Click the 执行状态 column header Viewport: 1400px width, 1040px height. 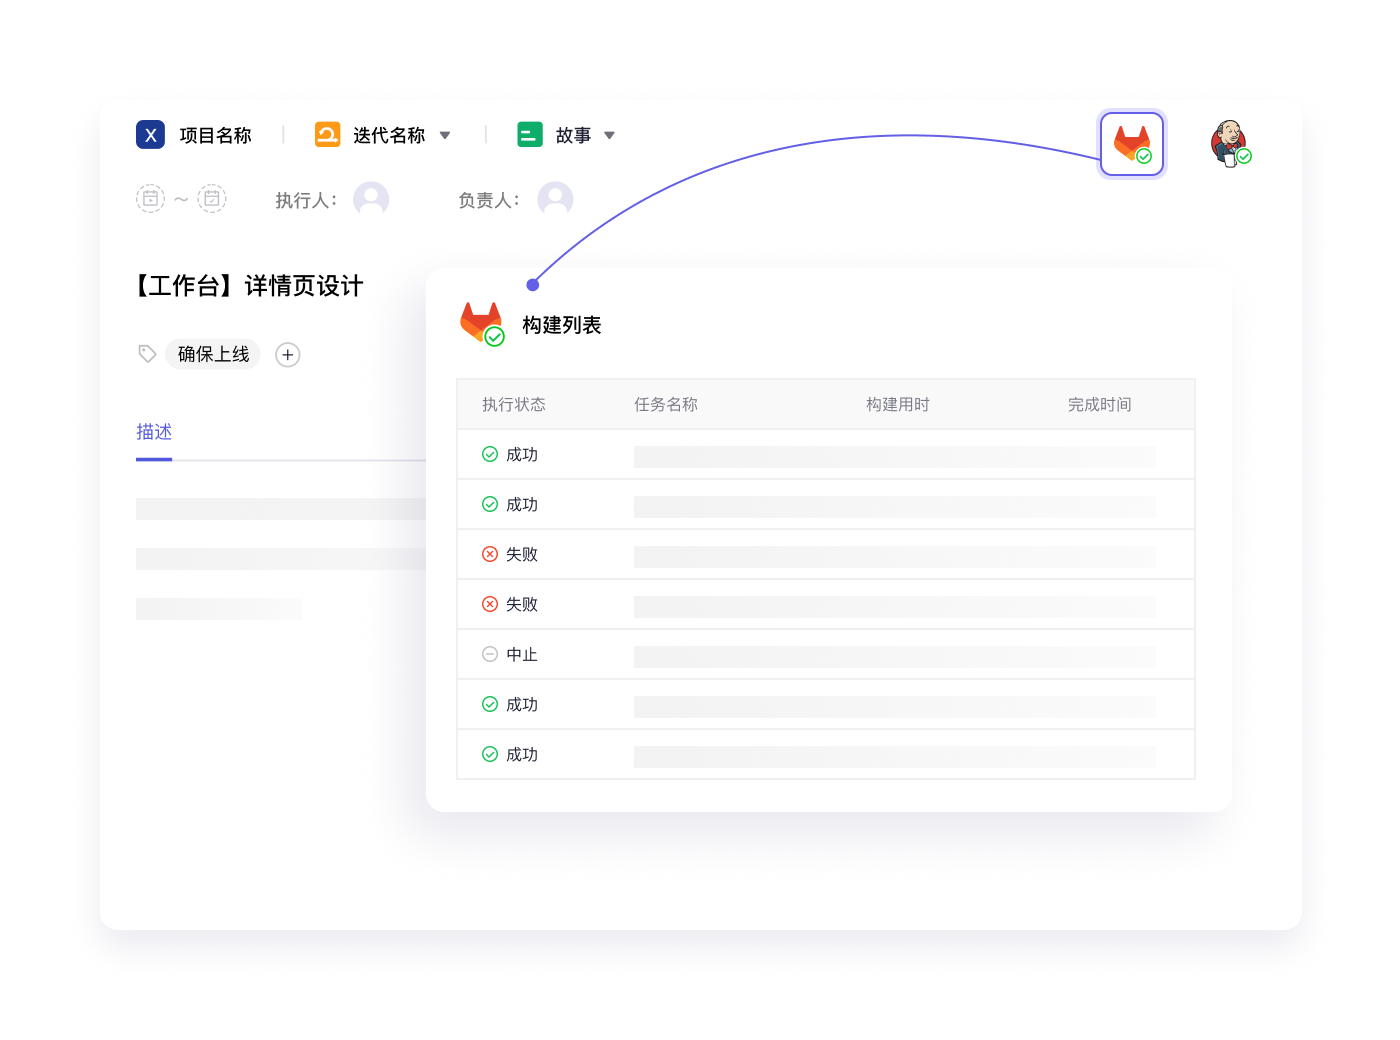[514, 404]
